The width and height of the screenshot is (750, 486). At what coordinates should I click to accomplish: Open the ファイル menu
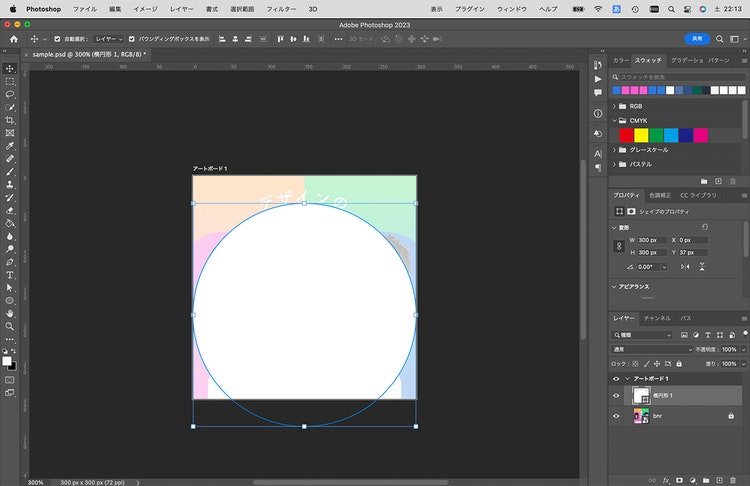pyautogui.click(x=85, y=9)
